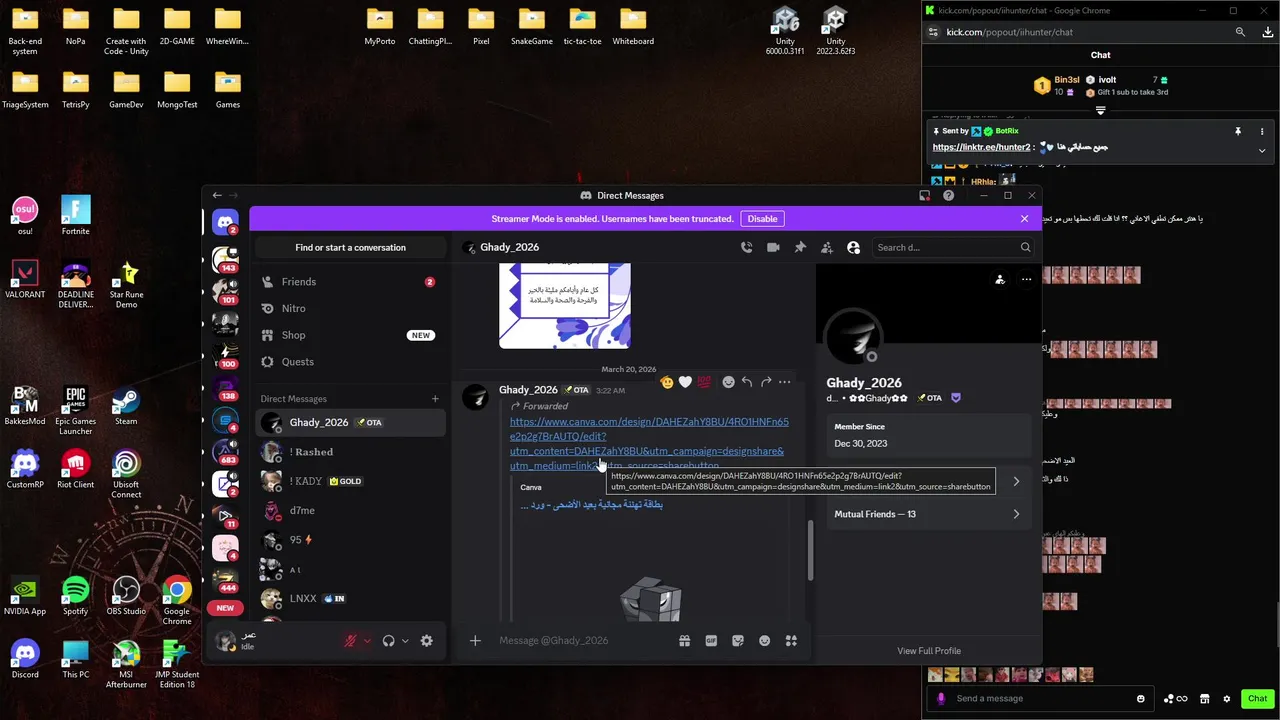
Task: Add 100 reaction to the message
Action: (704, 382)
